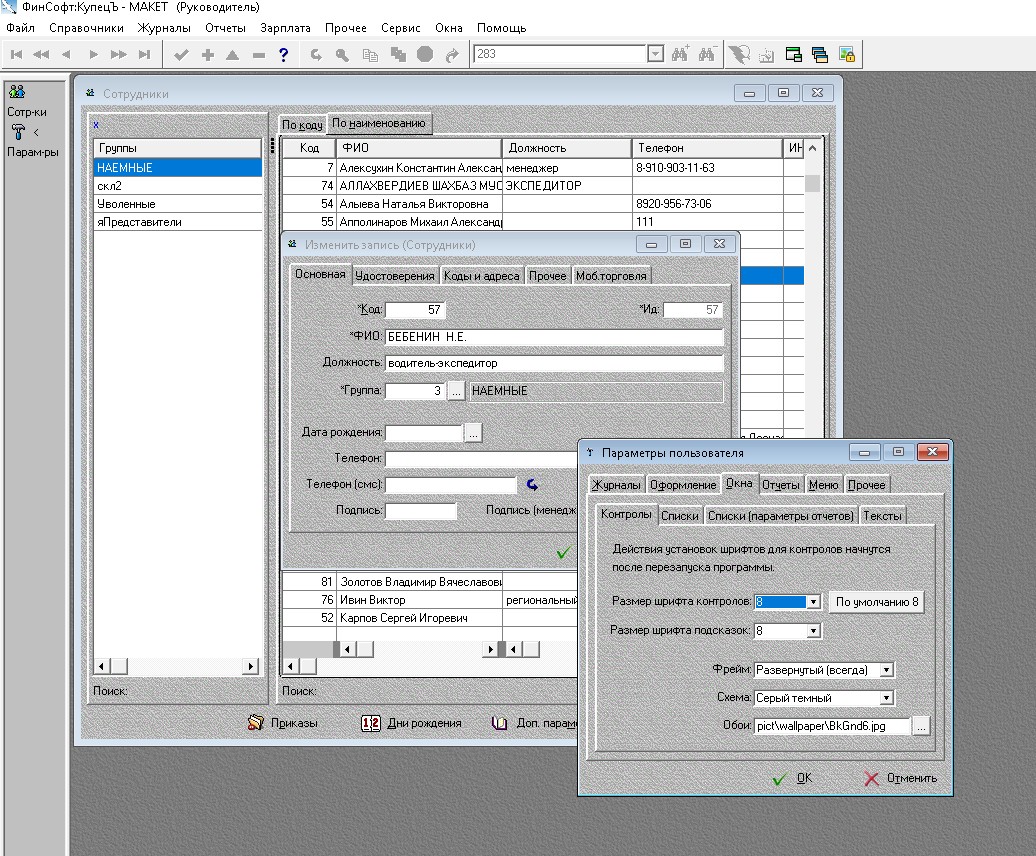Open the Сотр-ки employees sidebar icon

[x=17, y=92]
